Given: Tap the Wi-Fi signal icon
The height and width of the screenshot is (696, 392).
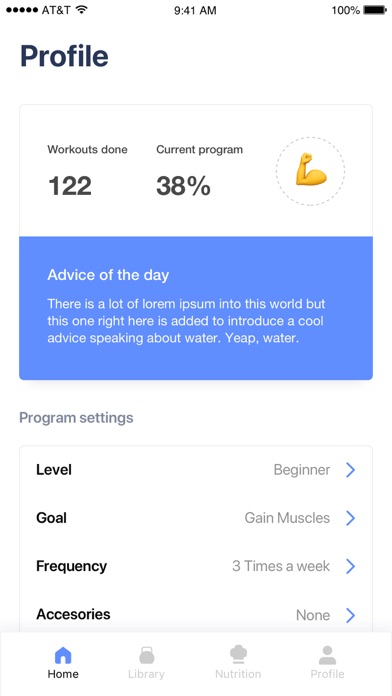Looking at the screenshot, I should [81, 9].
